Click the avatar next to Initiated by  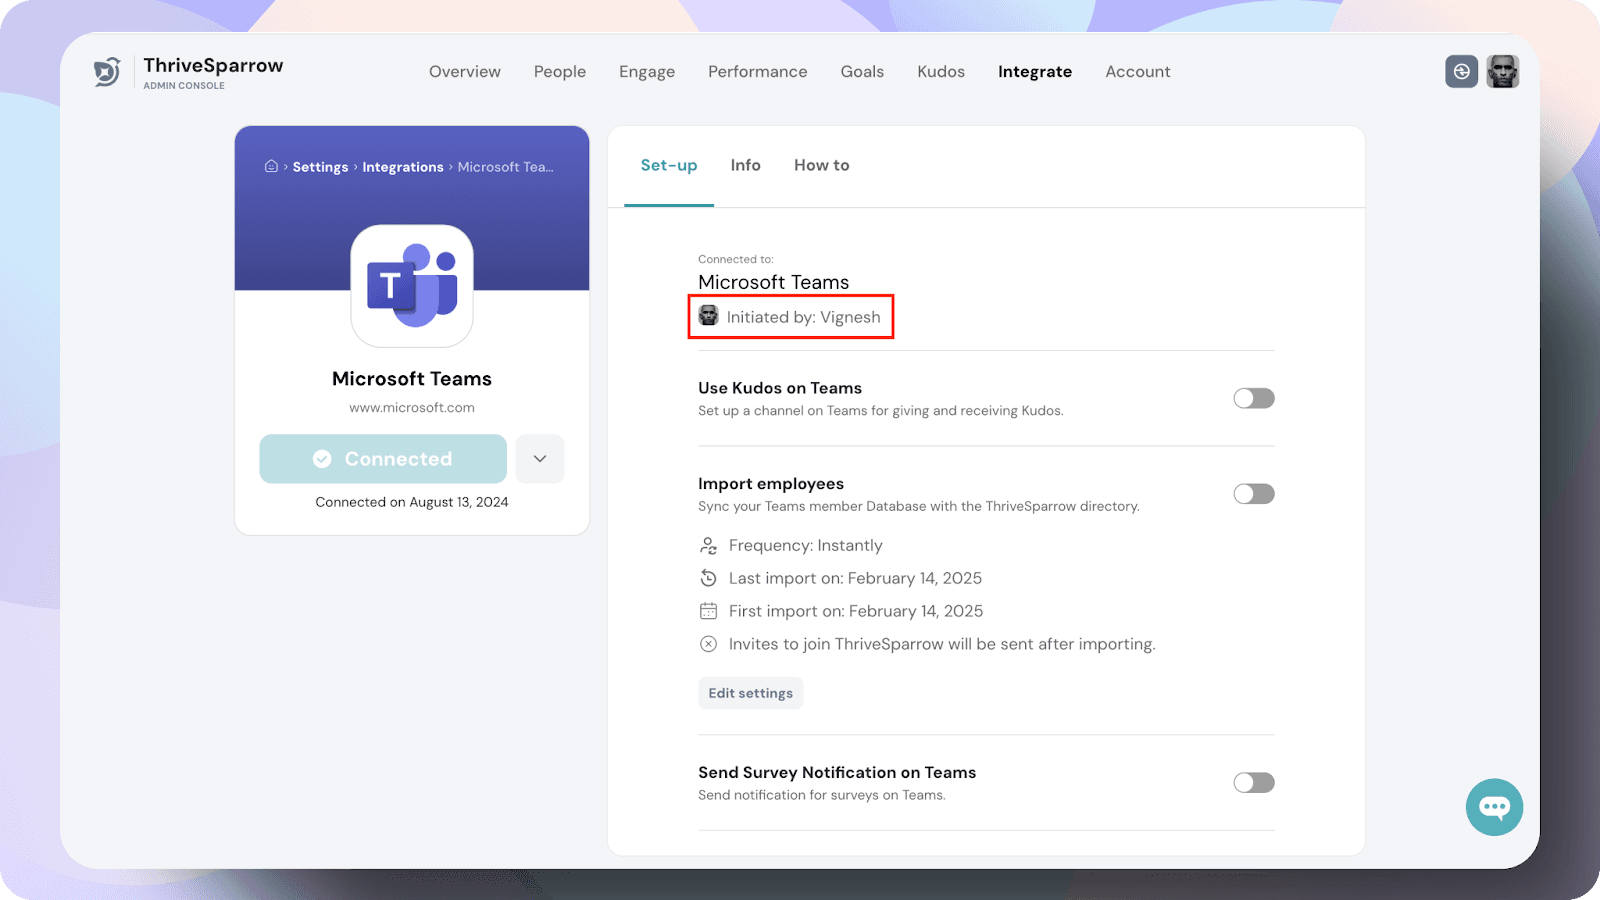(709, 316)
